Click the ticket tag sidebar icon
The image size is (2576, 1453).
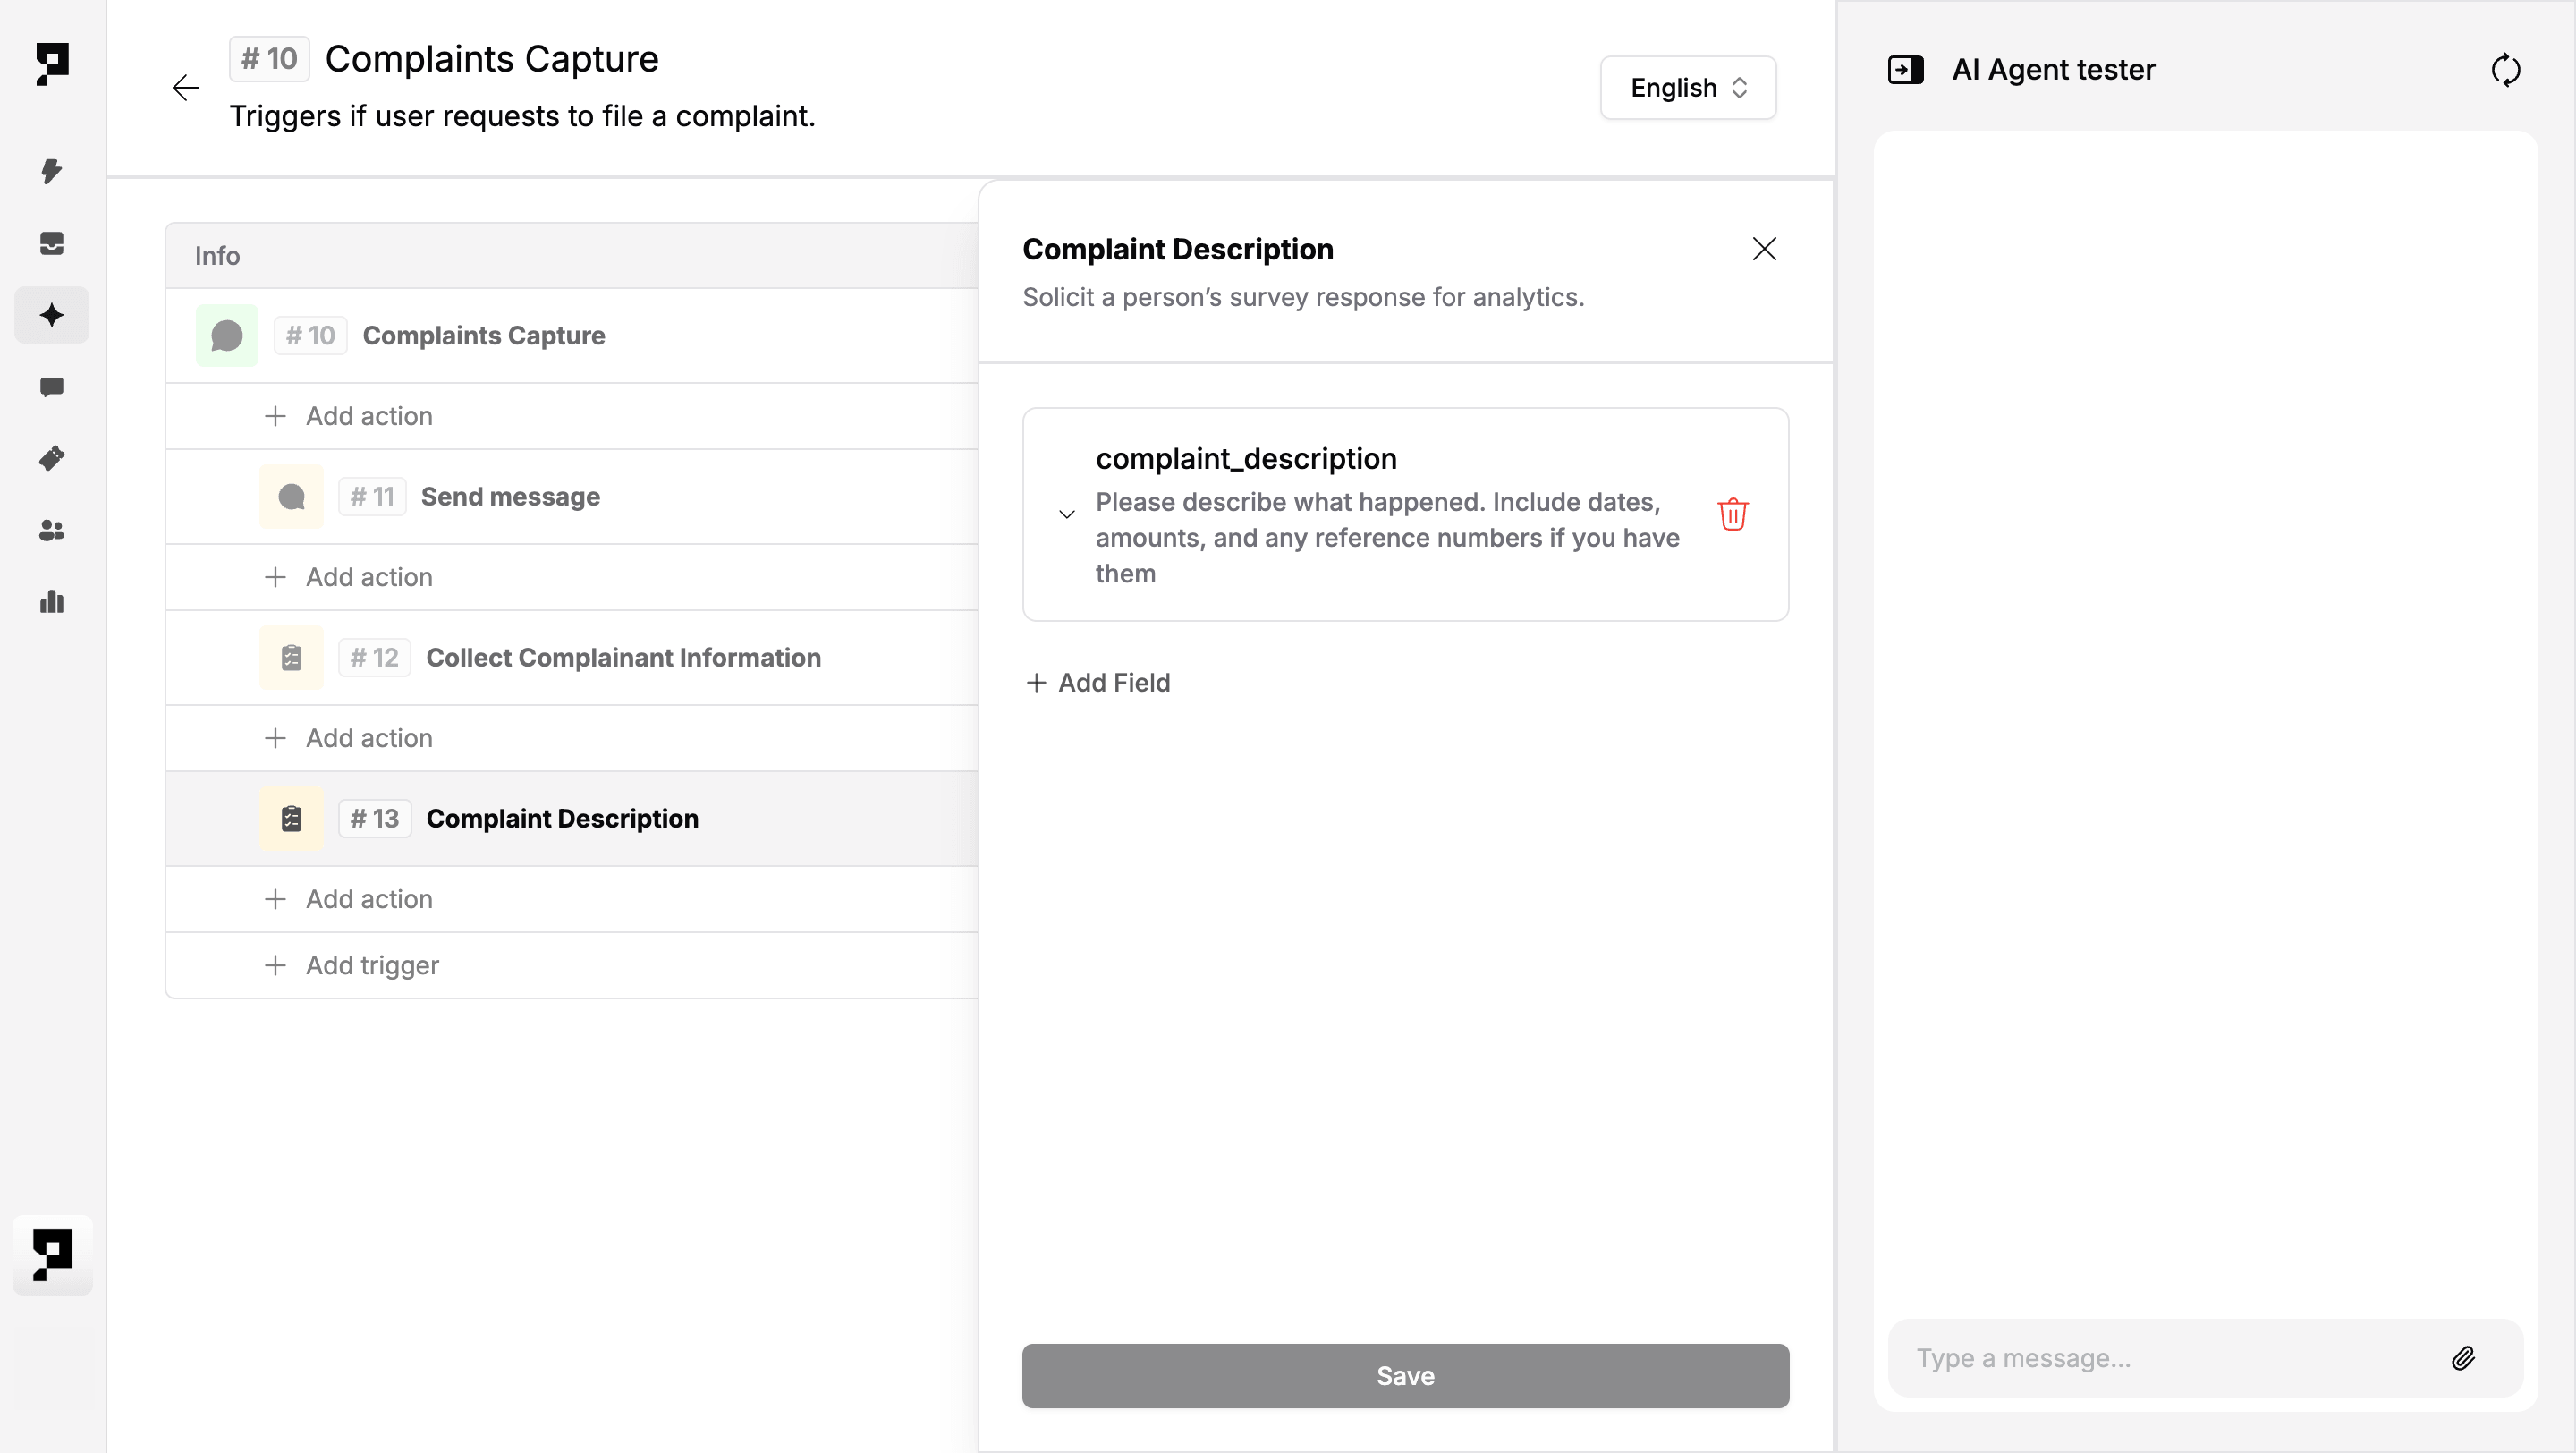pyautogui.click(x=52, y=458)
